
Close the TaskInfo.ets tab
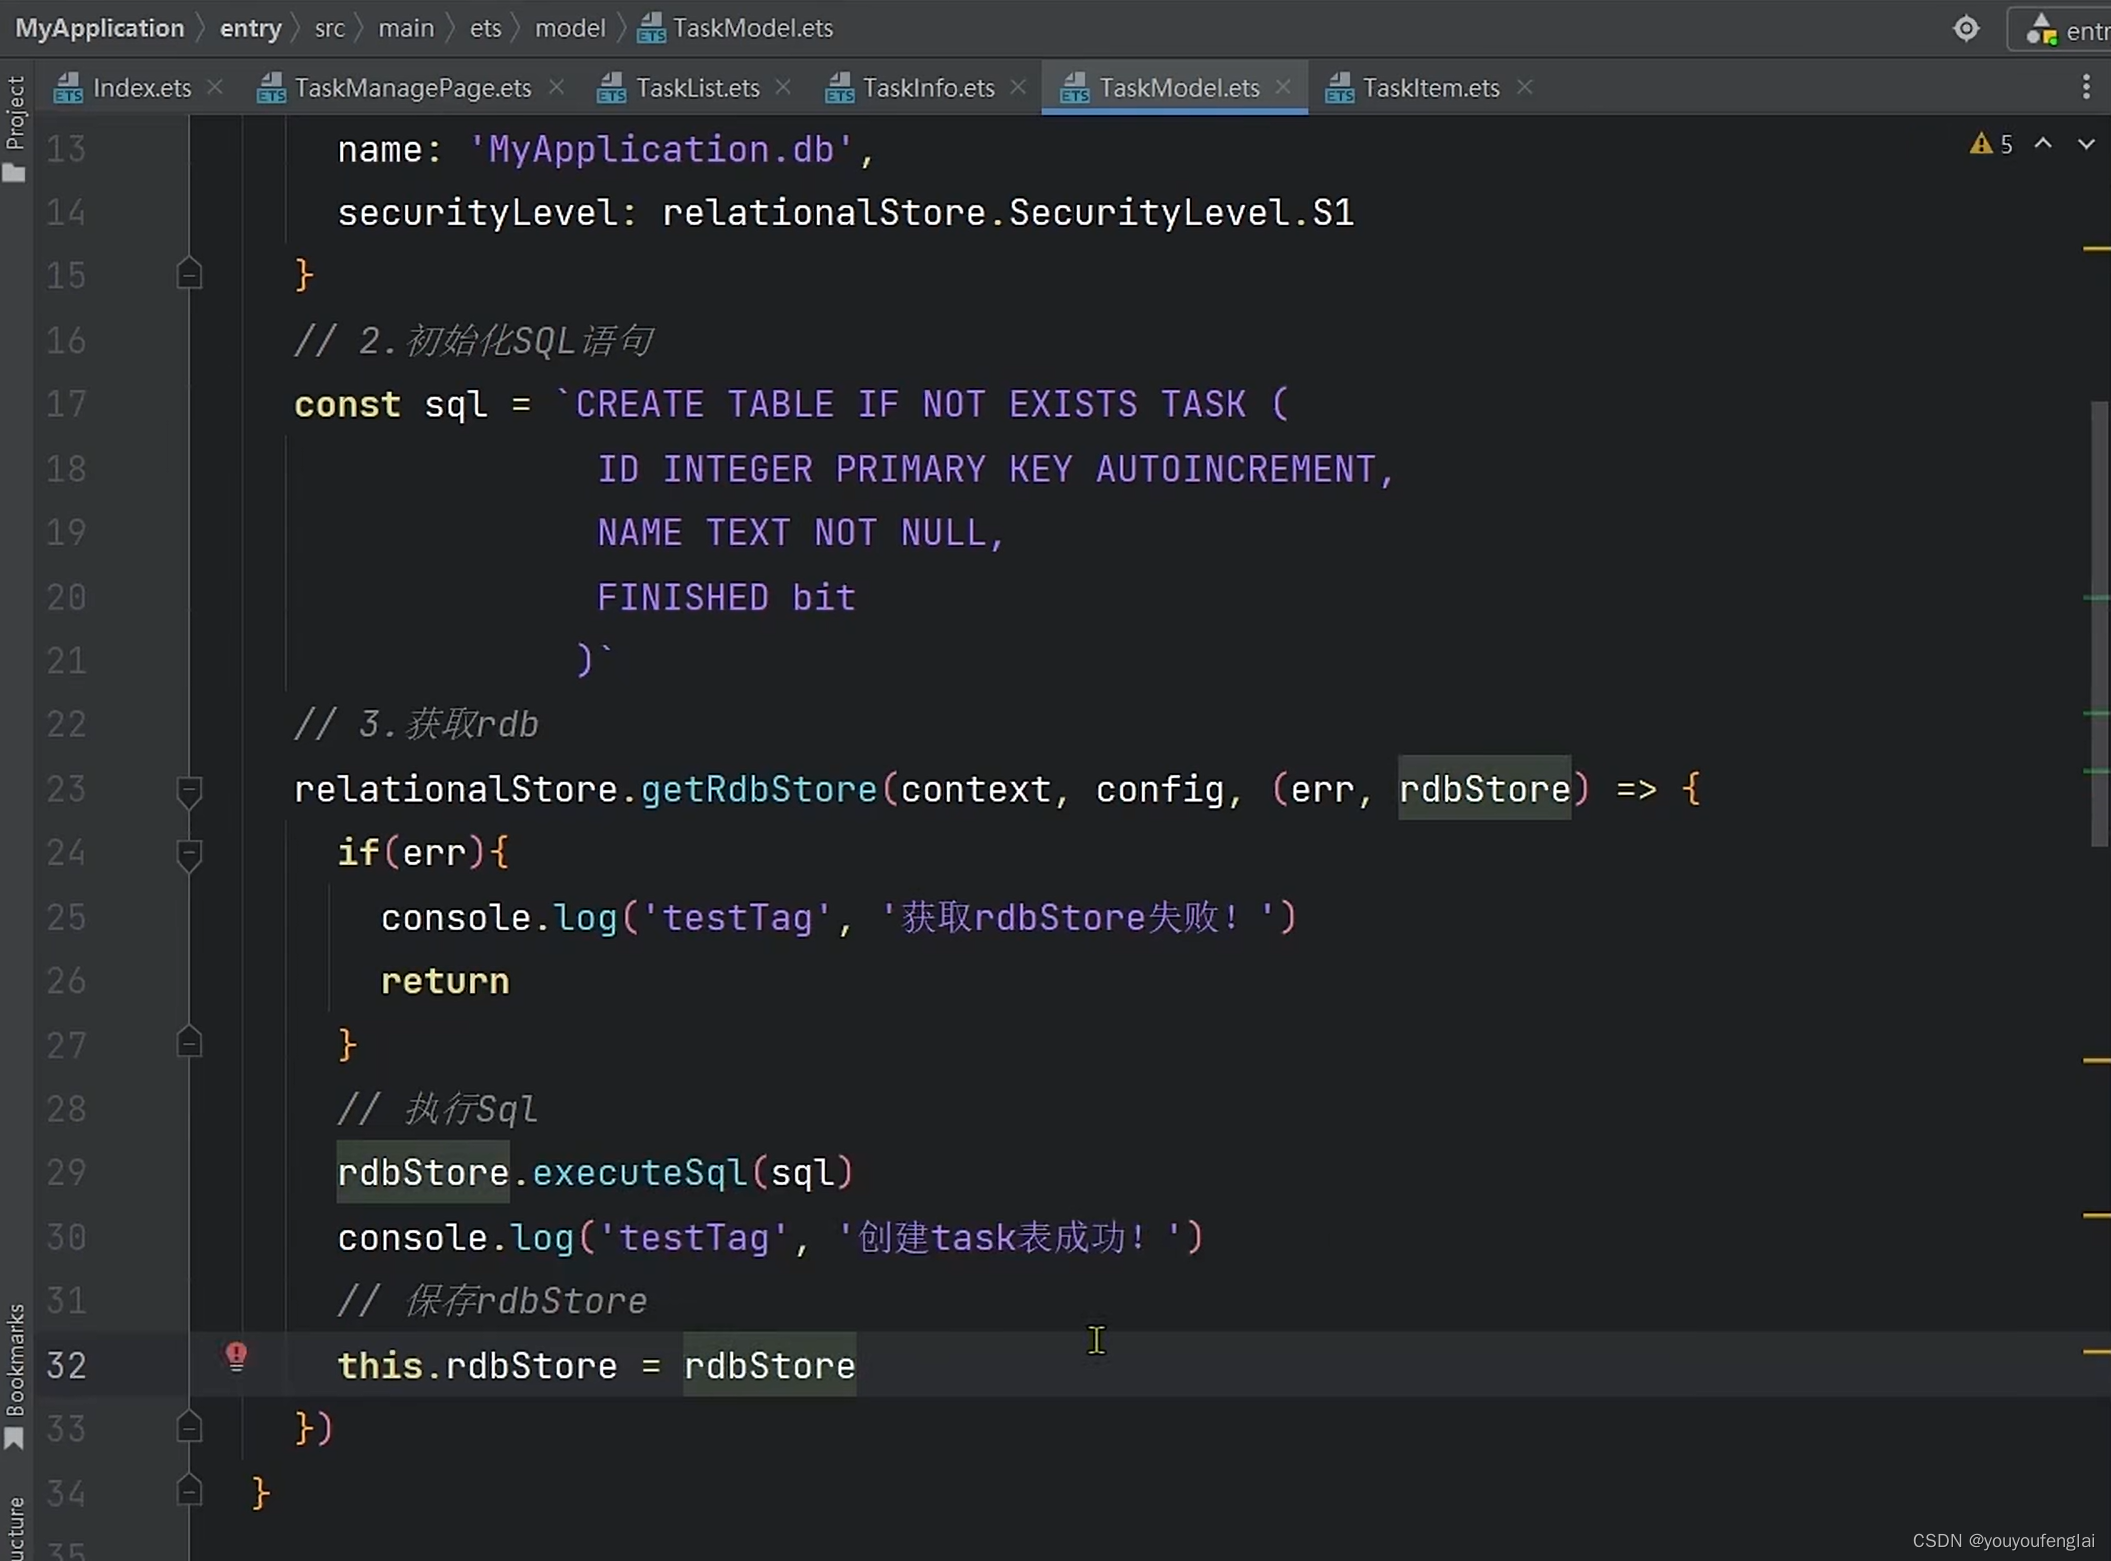1018,88
